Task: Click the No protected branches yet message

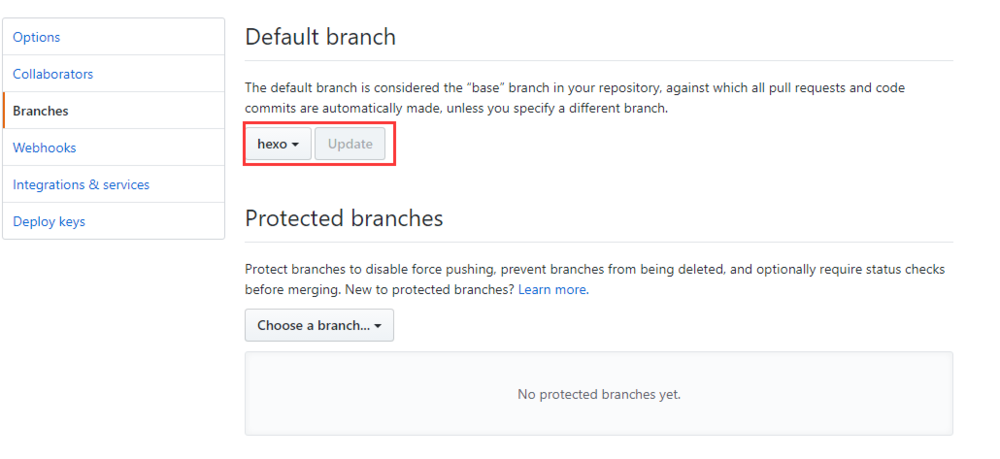Action: [598, 394]
